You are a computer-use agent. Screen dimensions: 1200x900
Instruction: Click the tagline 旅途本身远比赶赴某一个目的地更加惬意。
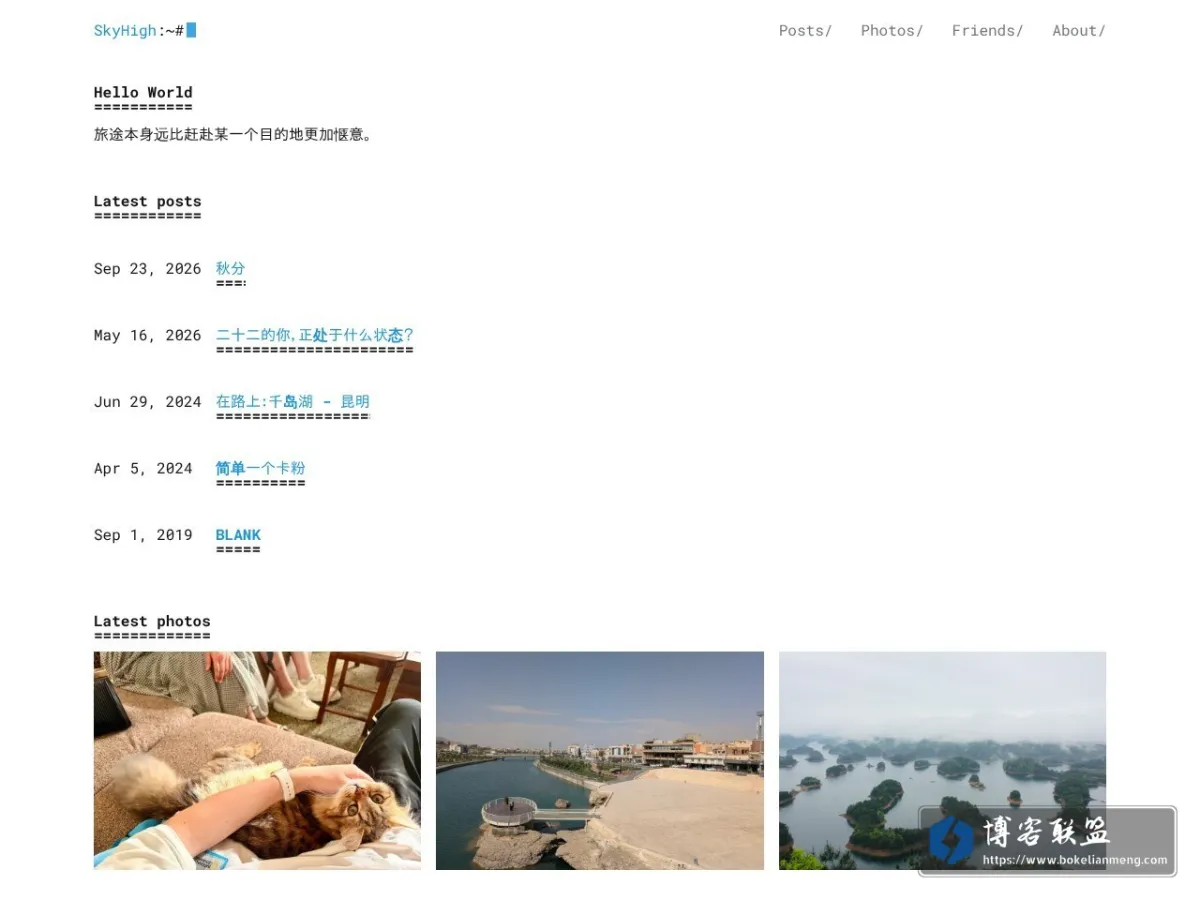[x=233, y=134]
